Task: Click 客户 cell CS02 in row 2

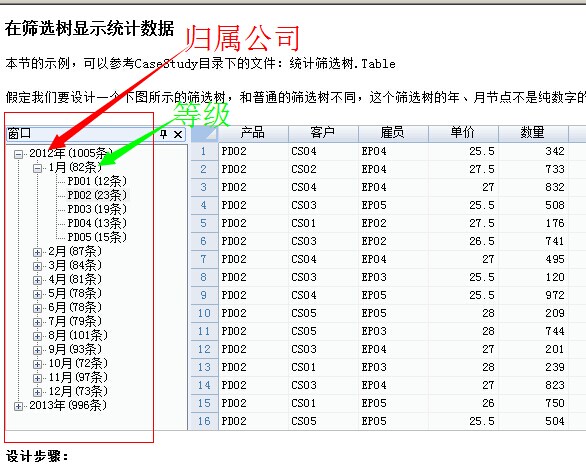Action: point(323,169)
